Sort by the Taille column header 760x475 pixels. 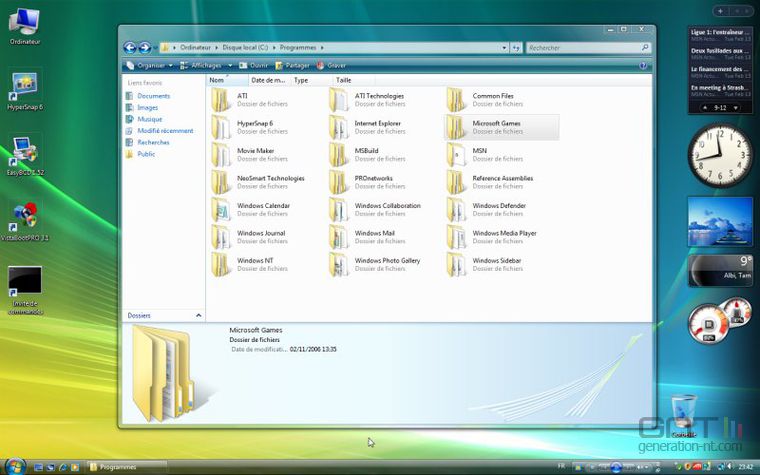point(354,80)
